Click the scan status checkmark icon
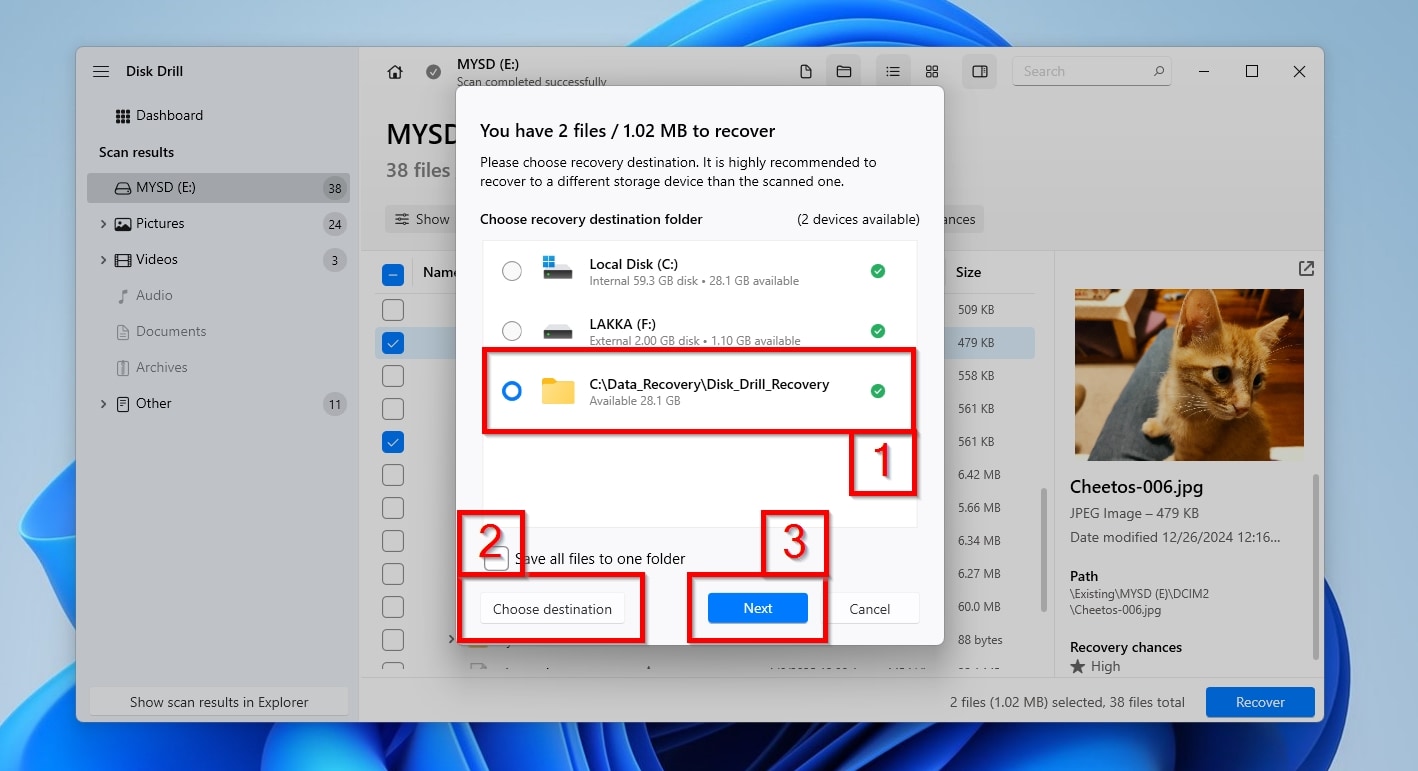 [x=433, y=72]
